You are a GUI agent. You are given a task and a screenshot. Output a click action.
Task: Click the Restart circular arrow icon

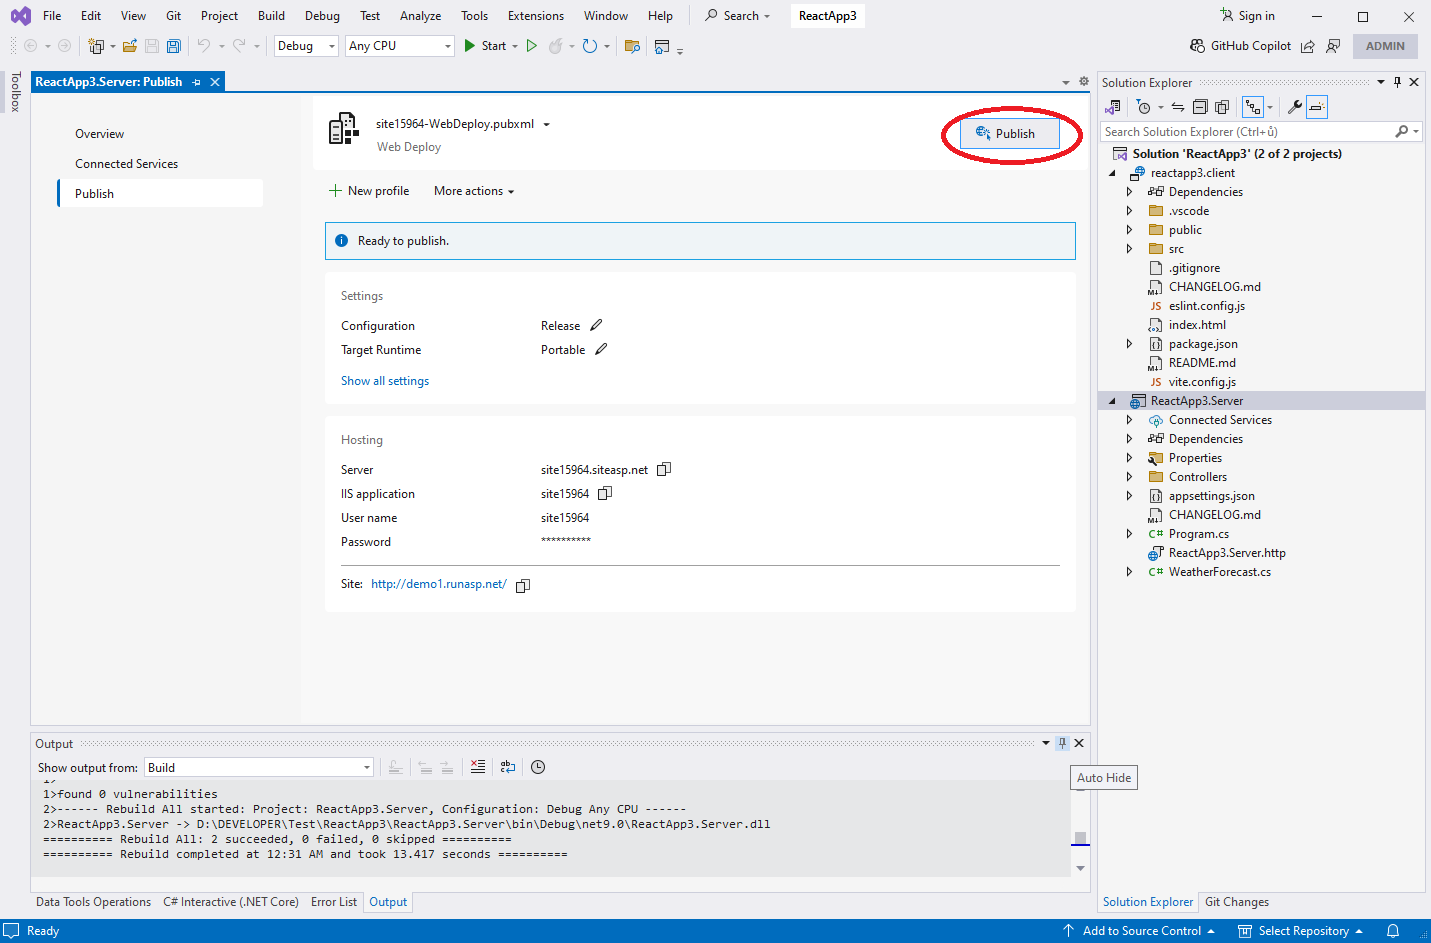pyautogui.click(x=590, y=46)
